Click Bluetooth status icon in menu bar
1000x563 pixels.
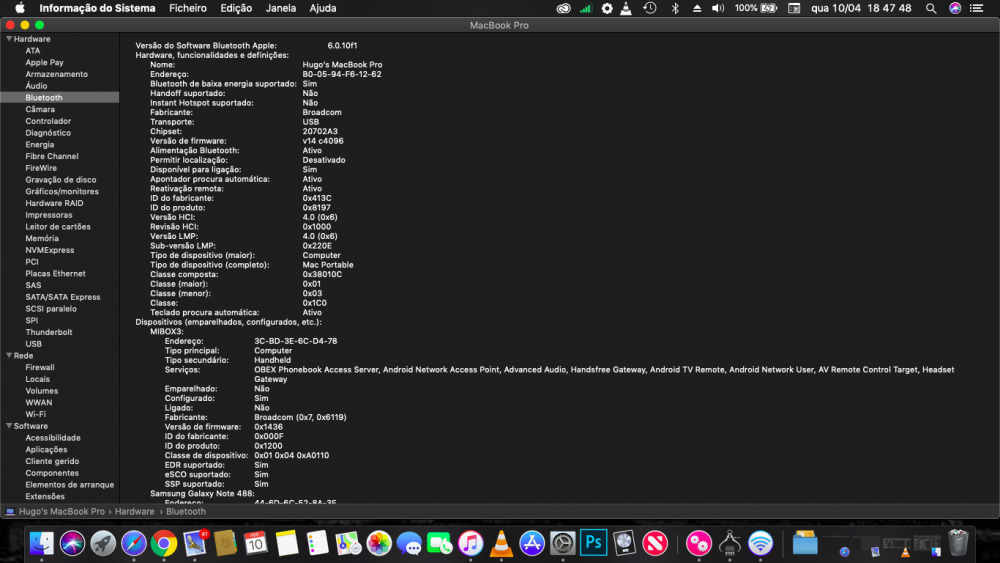pyautogui.click(x=675, y=8)
